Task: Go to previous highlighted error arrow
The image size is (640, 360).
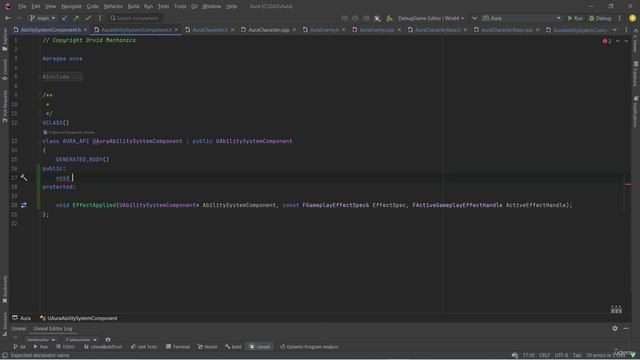Action: pyautogui.click(x=618, y=41)
